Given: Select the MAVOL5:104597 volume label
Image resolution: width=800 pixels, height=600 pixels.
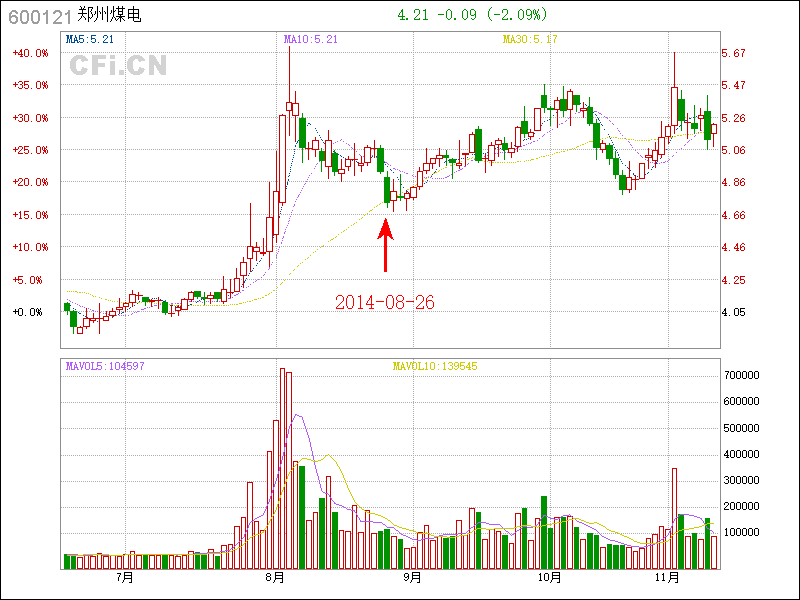Looking at the screenshot, I should (x=105, y=366).
